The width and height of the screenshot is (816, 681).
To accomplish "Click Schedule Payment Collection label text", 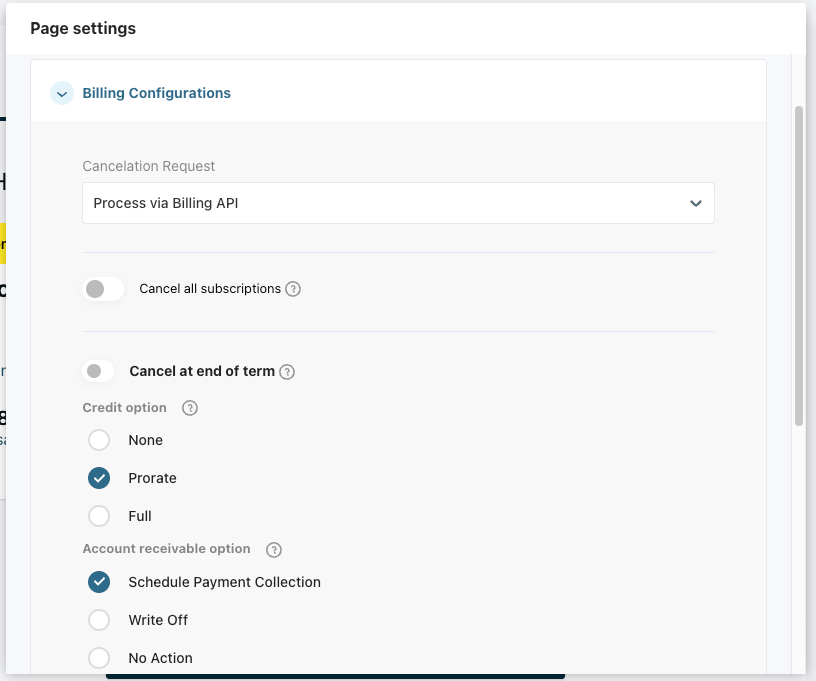I will click(x=224, y=582).
